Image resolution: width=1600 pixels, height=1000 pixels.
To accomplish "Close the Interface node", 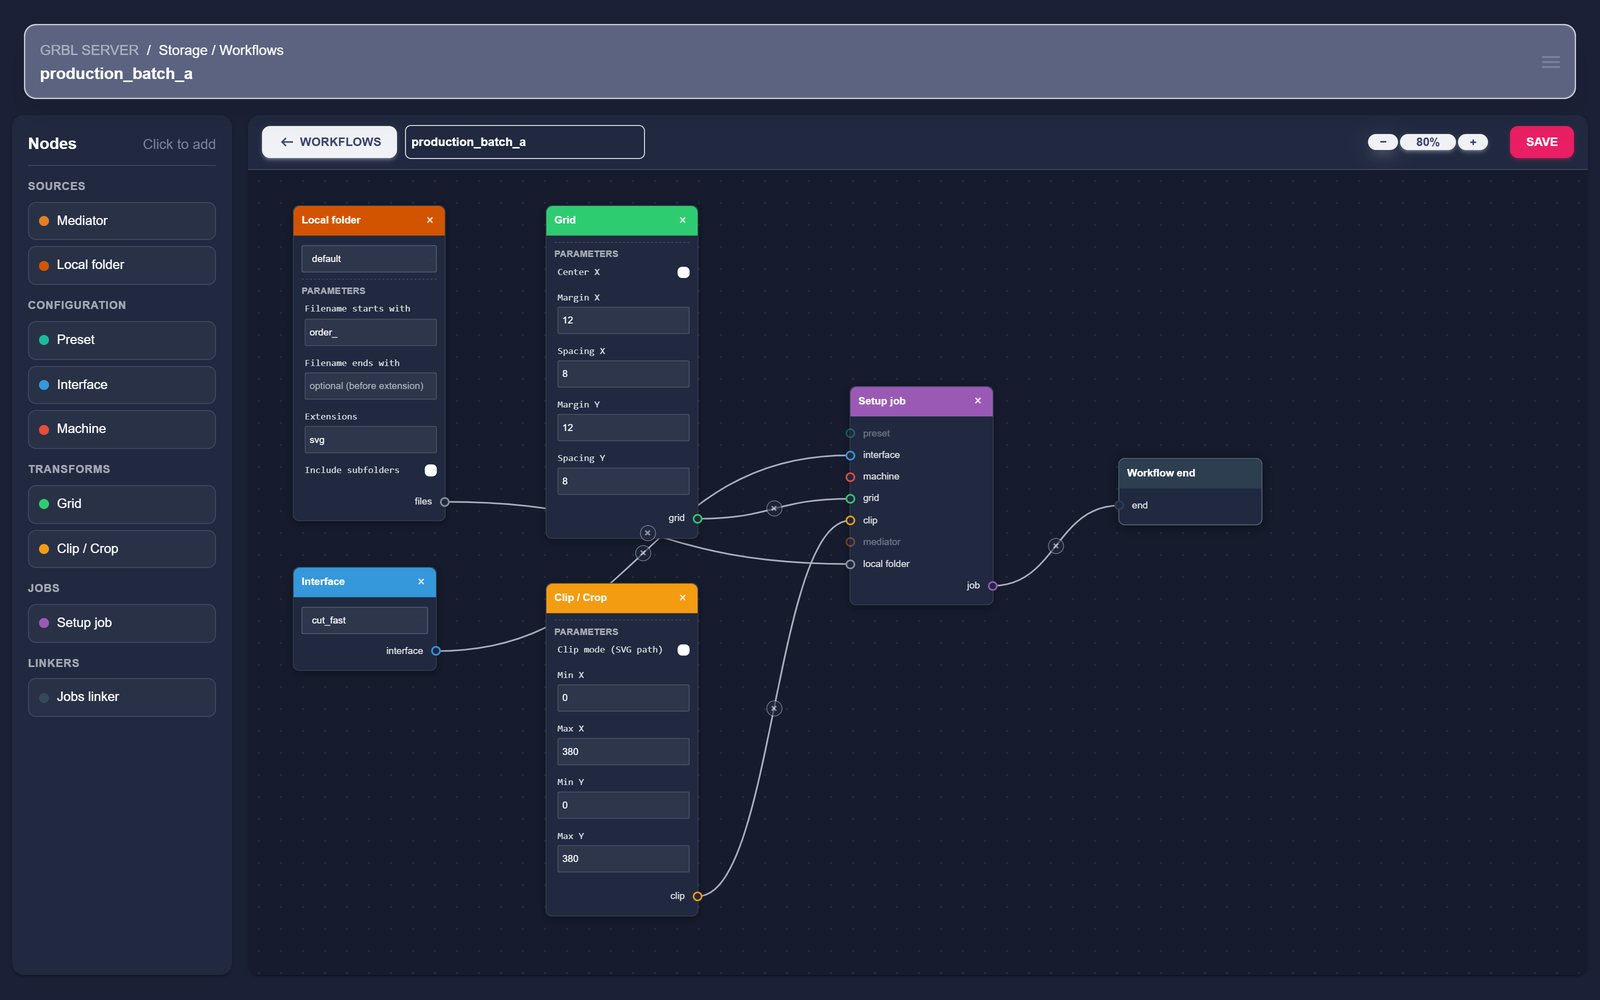I will point(421,582).
